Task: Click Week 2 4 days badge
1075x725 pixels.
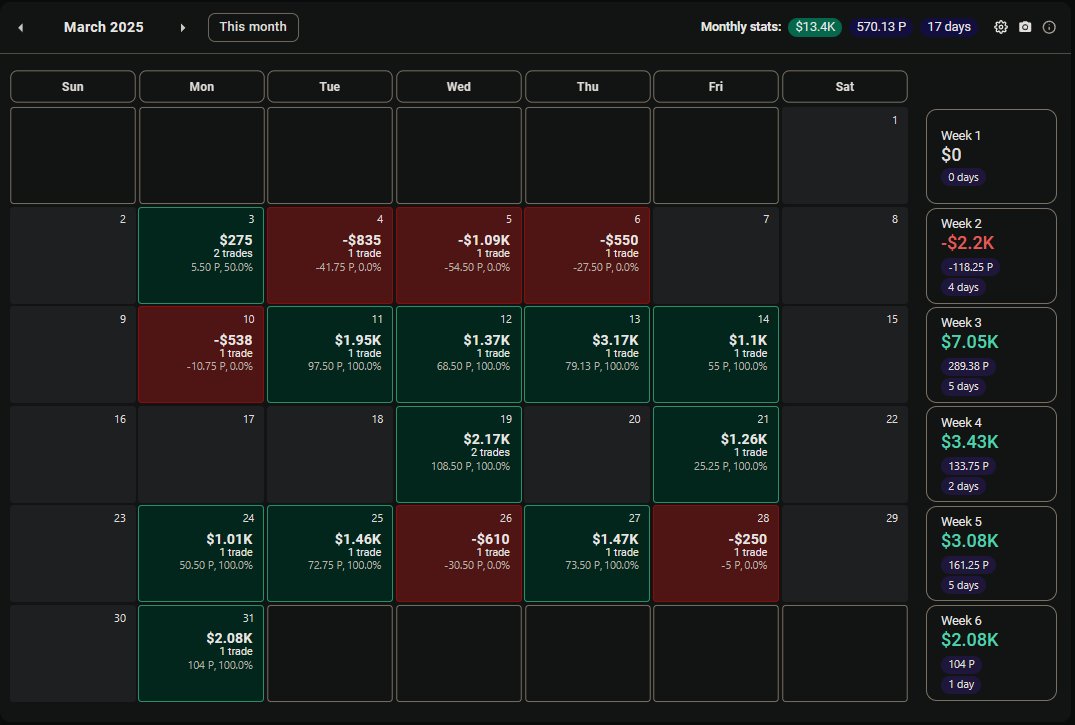Action: click(963, 287)
